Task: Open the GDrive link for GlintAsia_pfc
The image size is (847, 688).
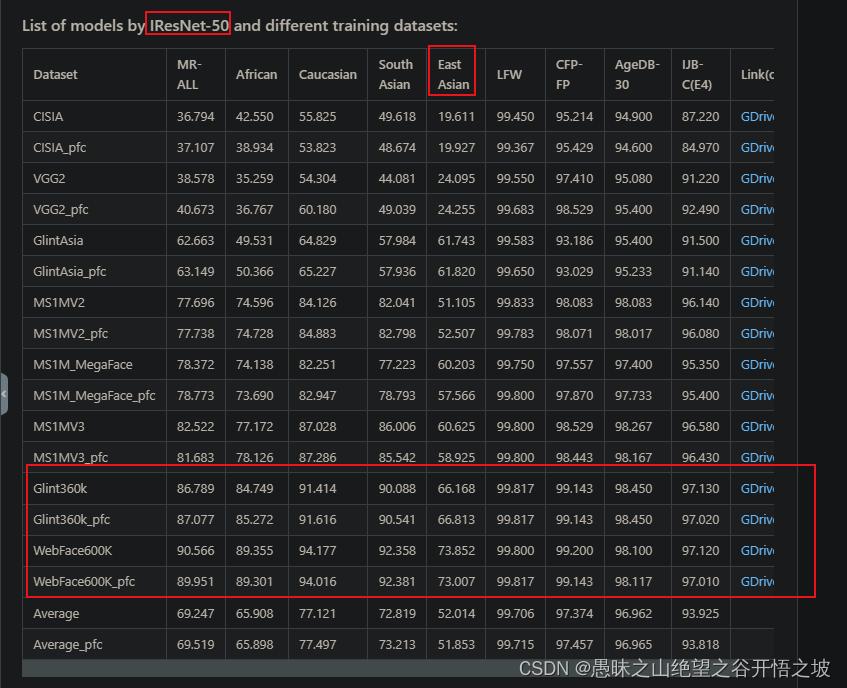Action: tap(757, 272)
